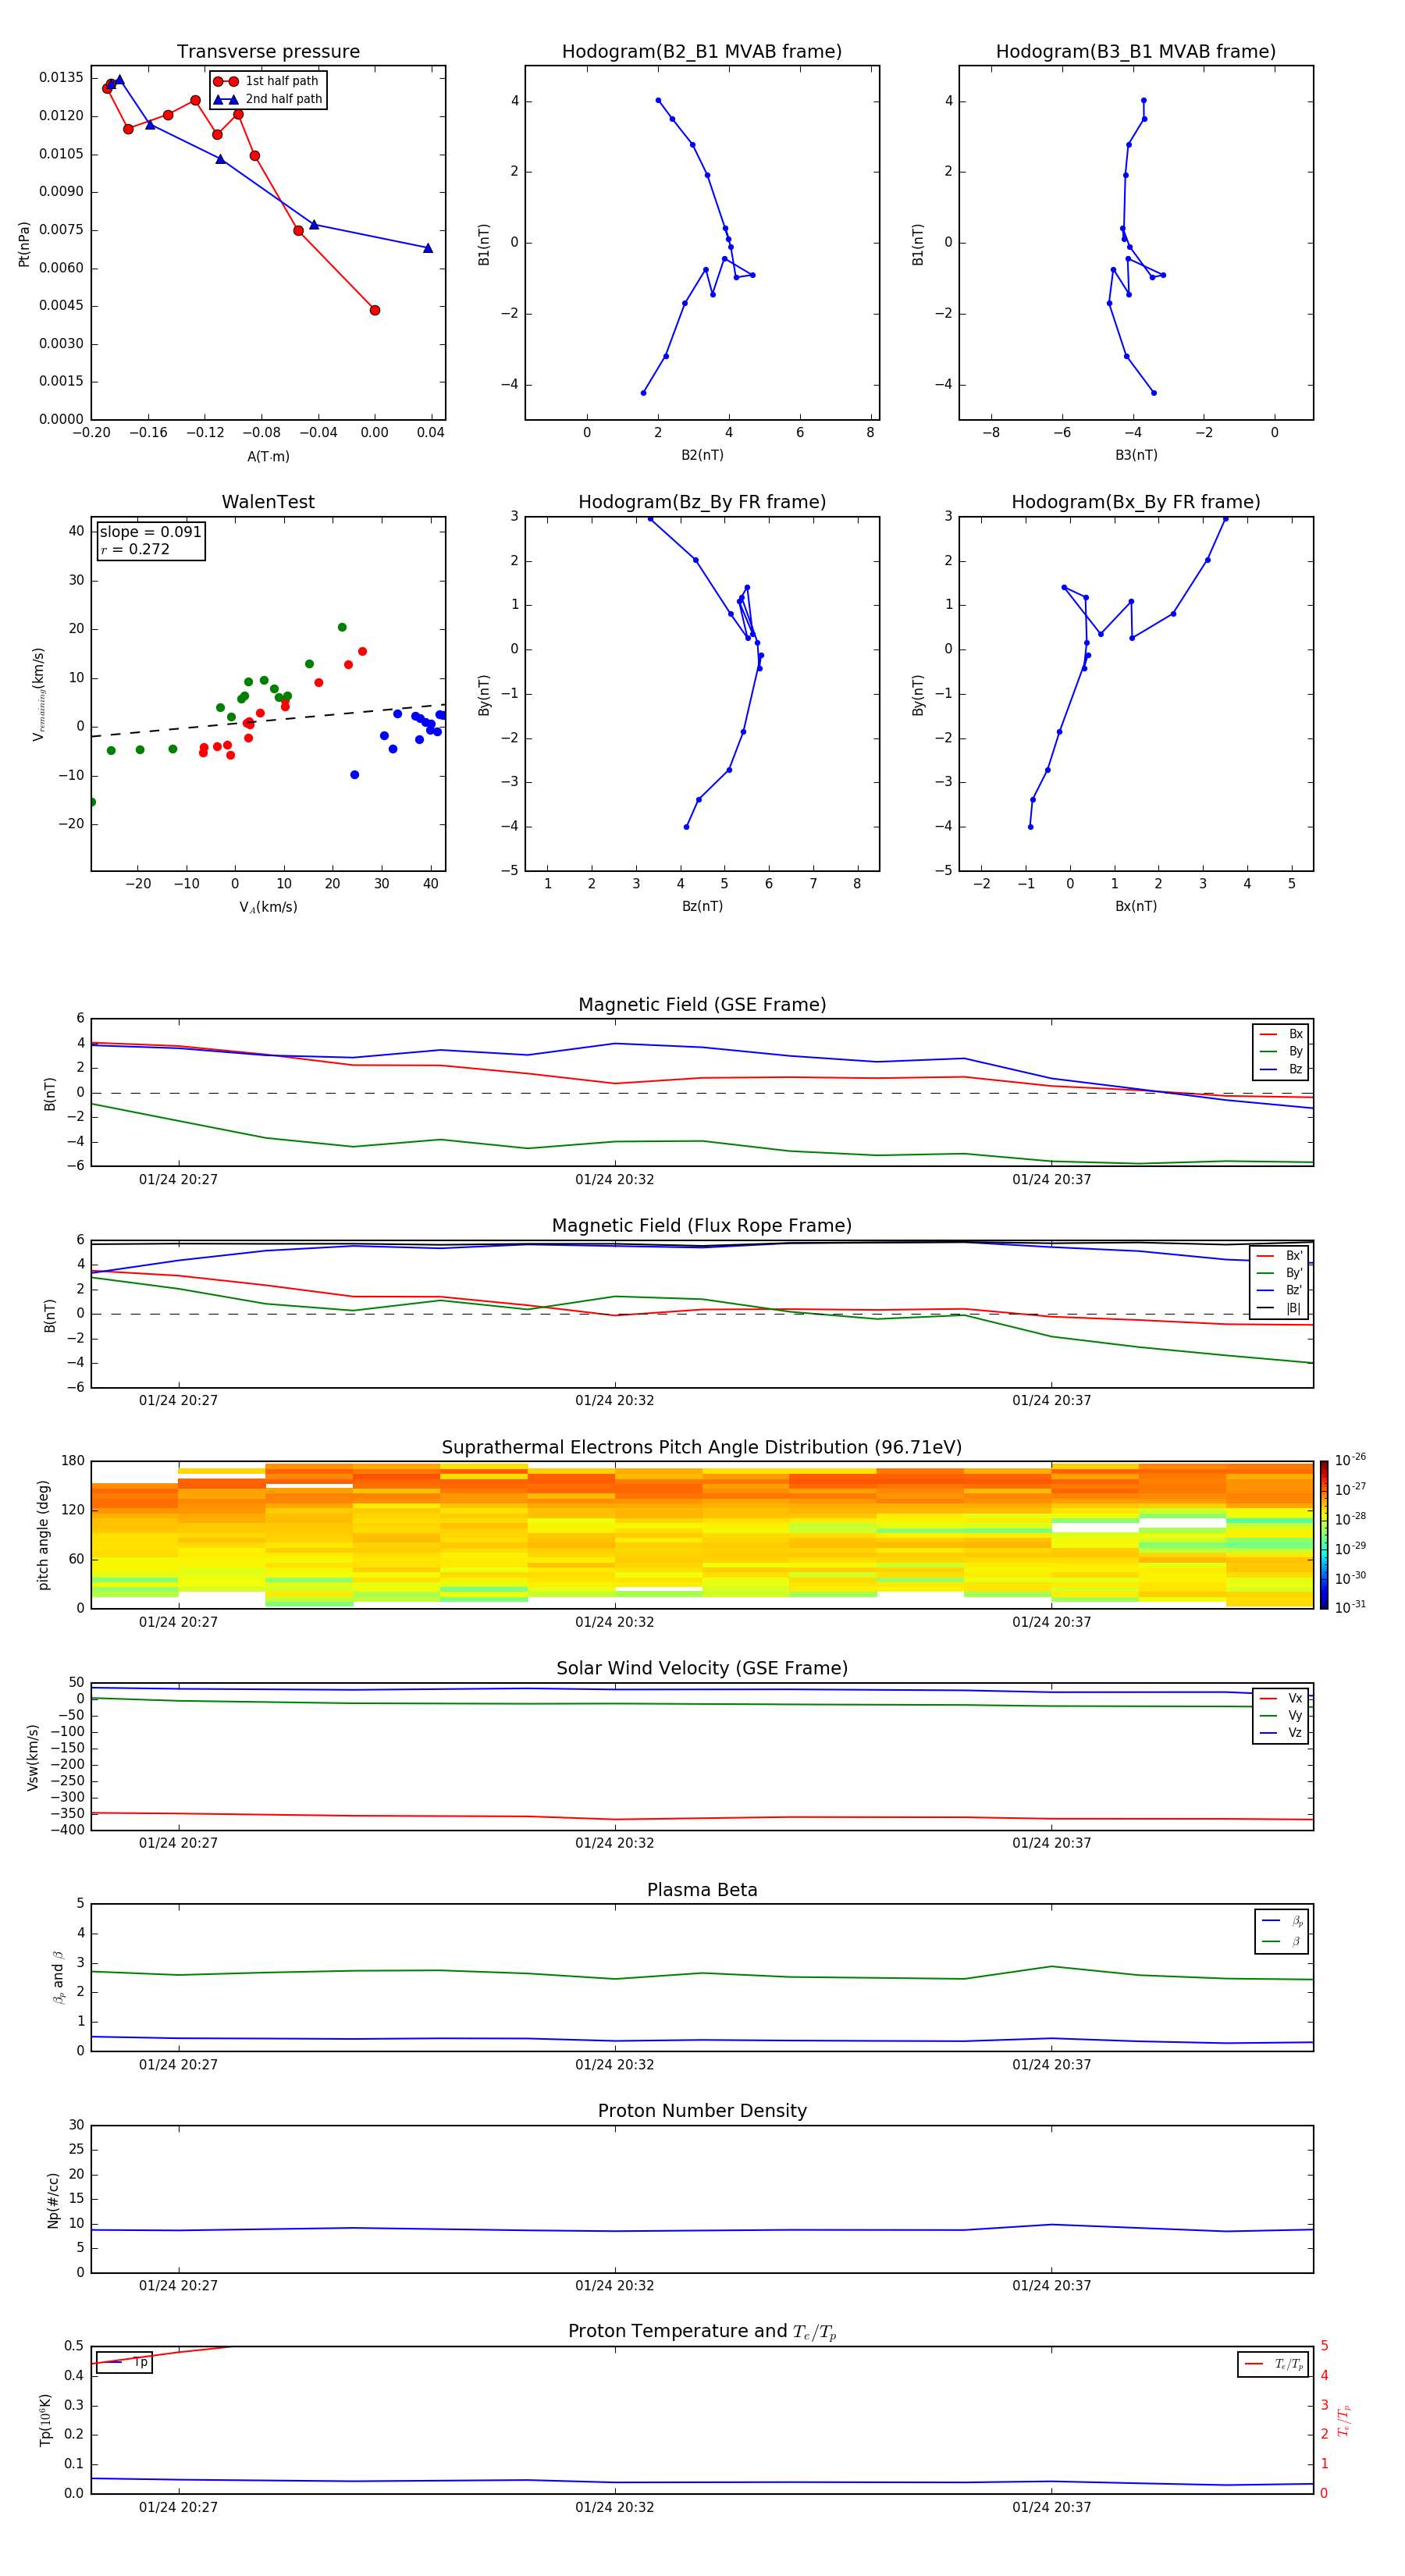Select the Bx entry in GSE magnetic field legend
This screenshot has width=1405, height=2576.
(1281, 1034)
